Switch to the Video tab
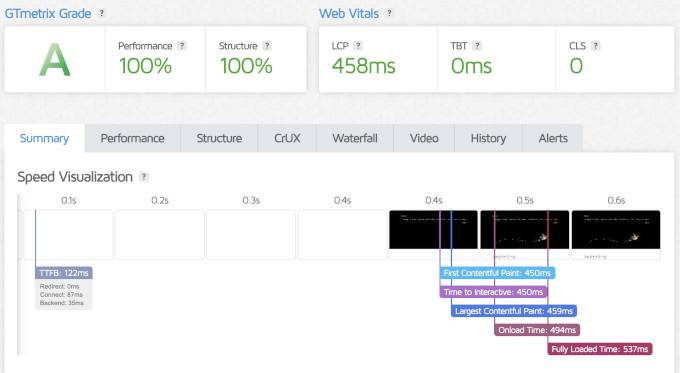 point(424,138)
